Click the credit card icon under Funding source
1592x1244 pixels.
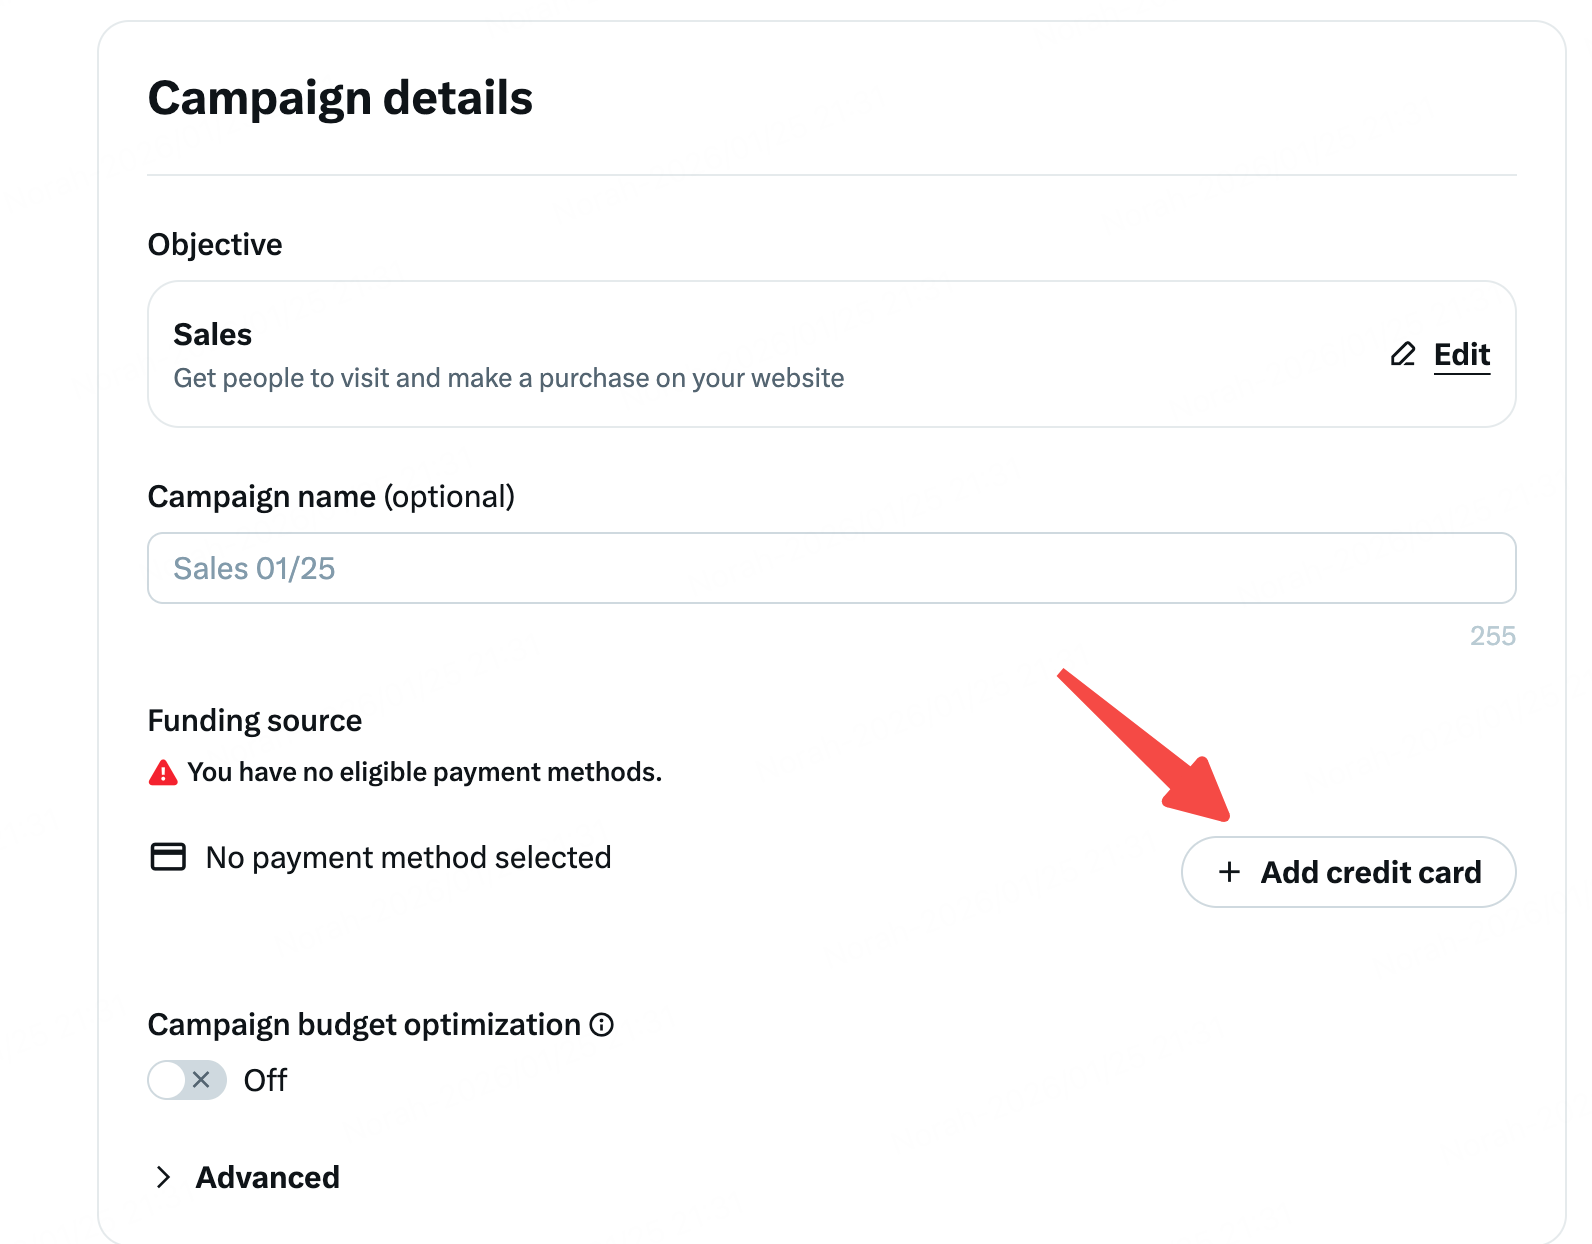[x=168, y=857]
